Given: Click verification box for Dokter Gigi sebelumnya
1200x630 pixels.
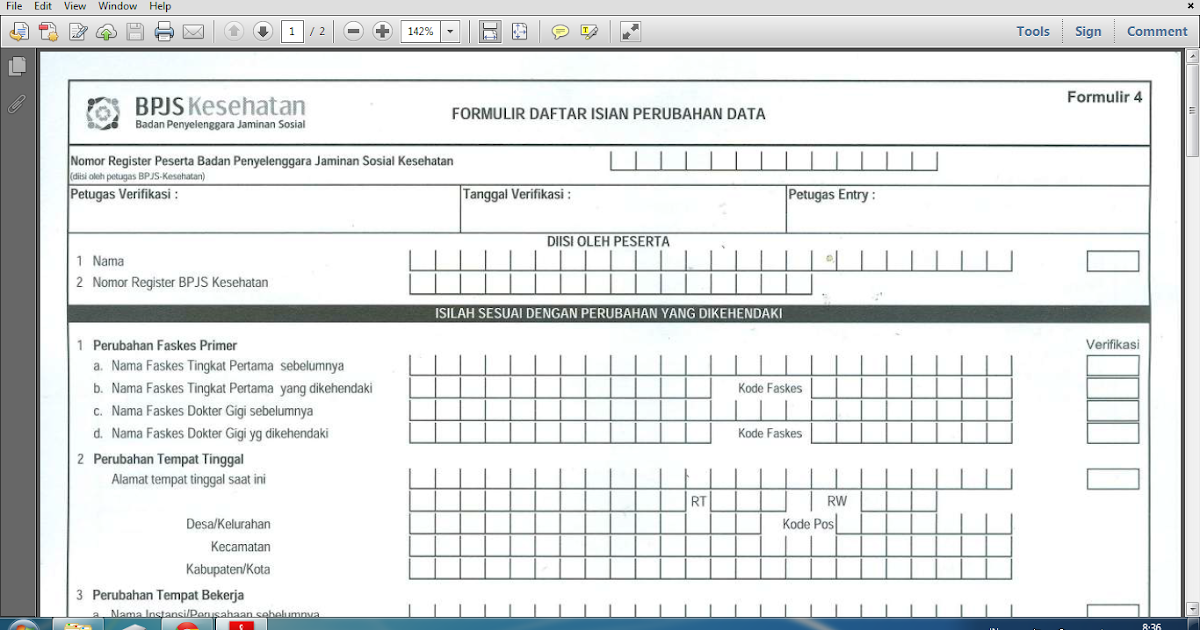Looking at the screenshot, I should point(1113,411).
